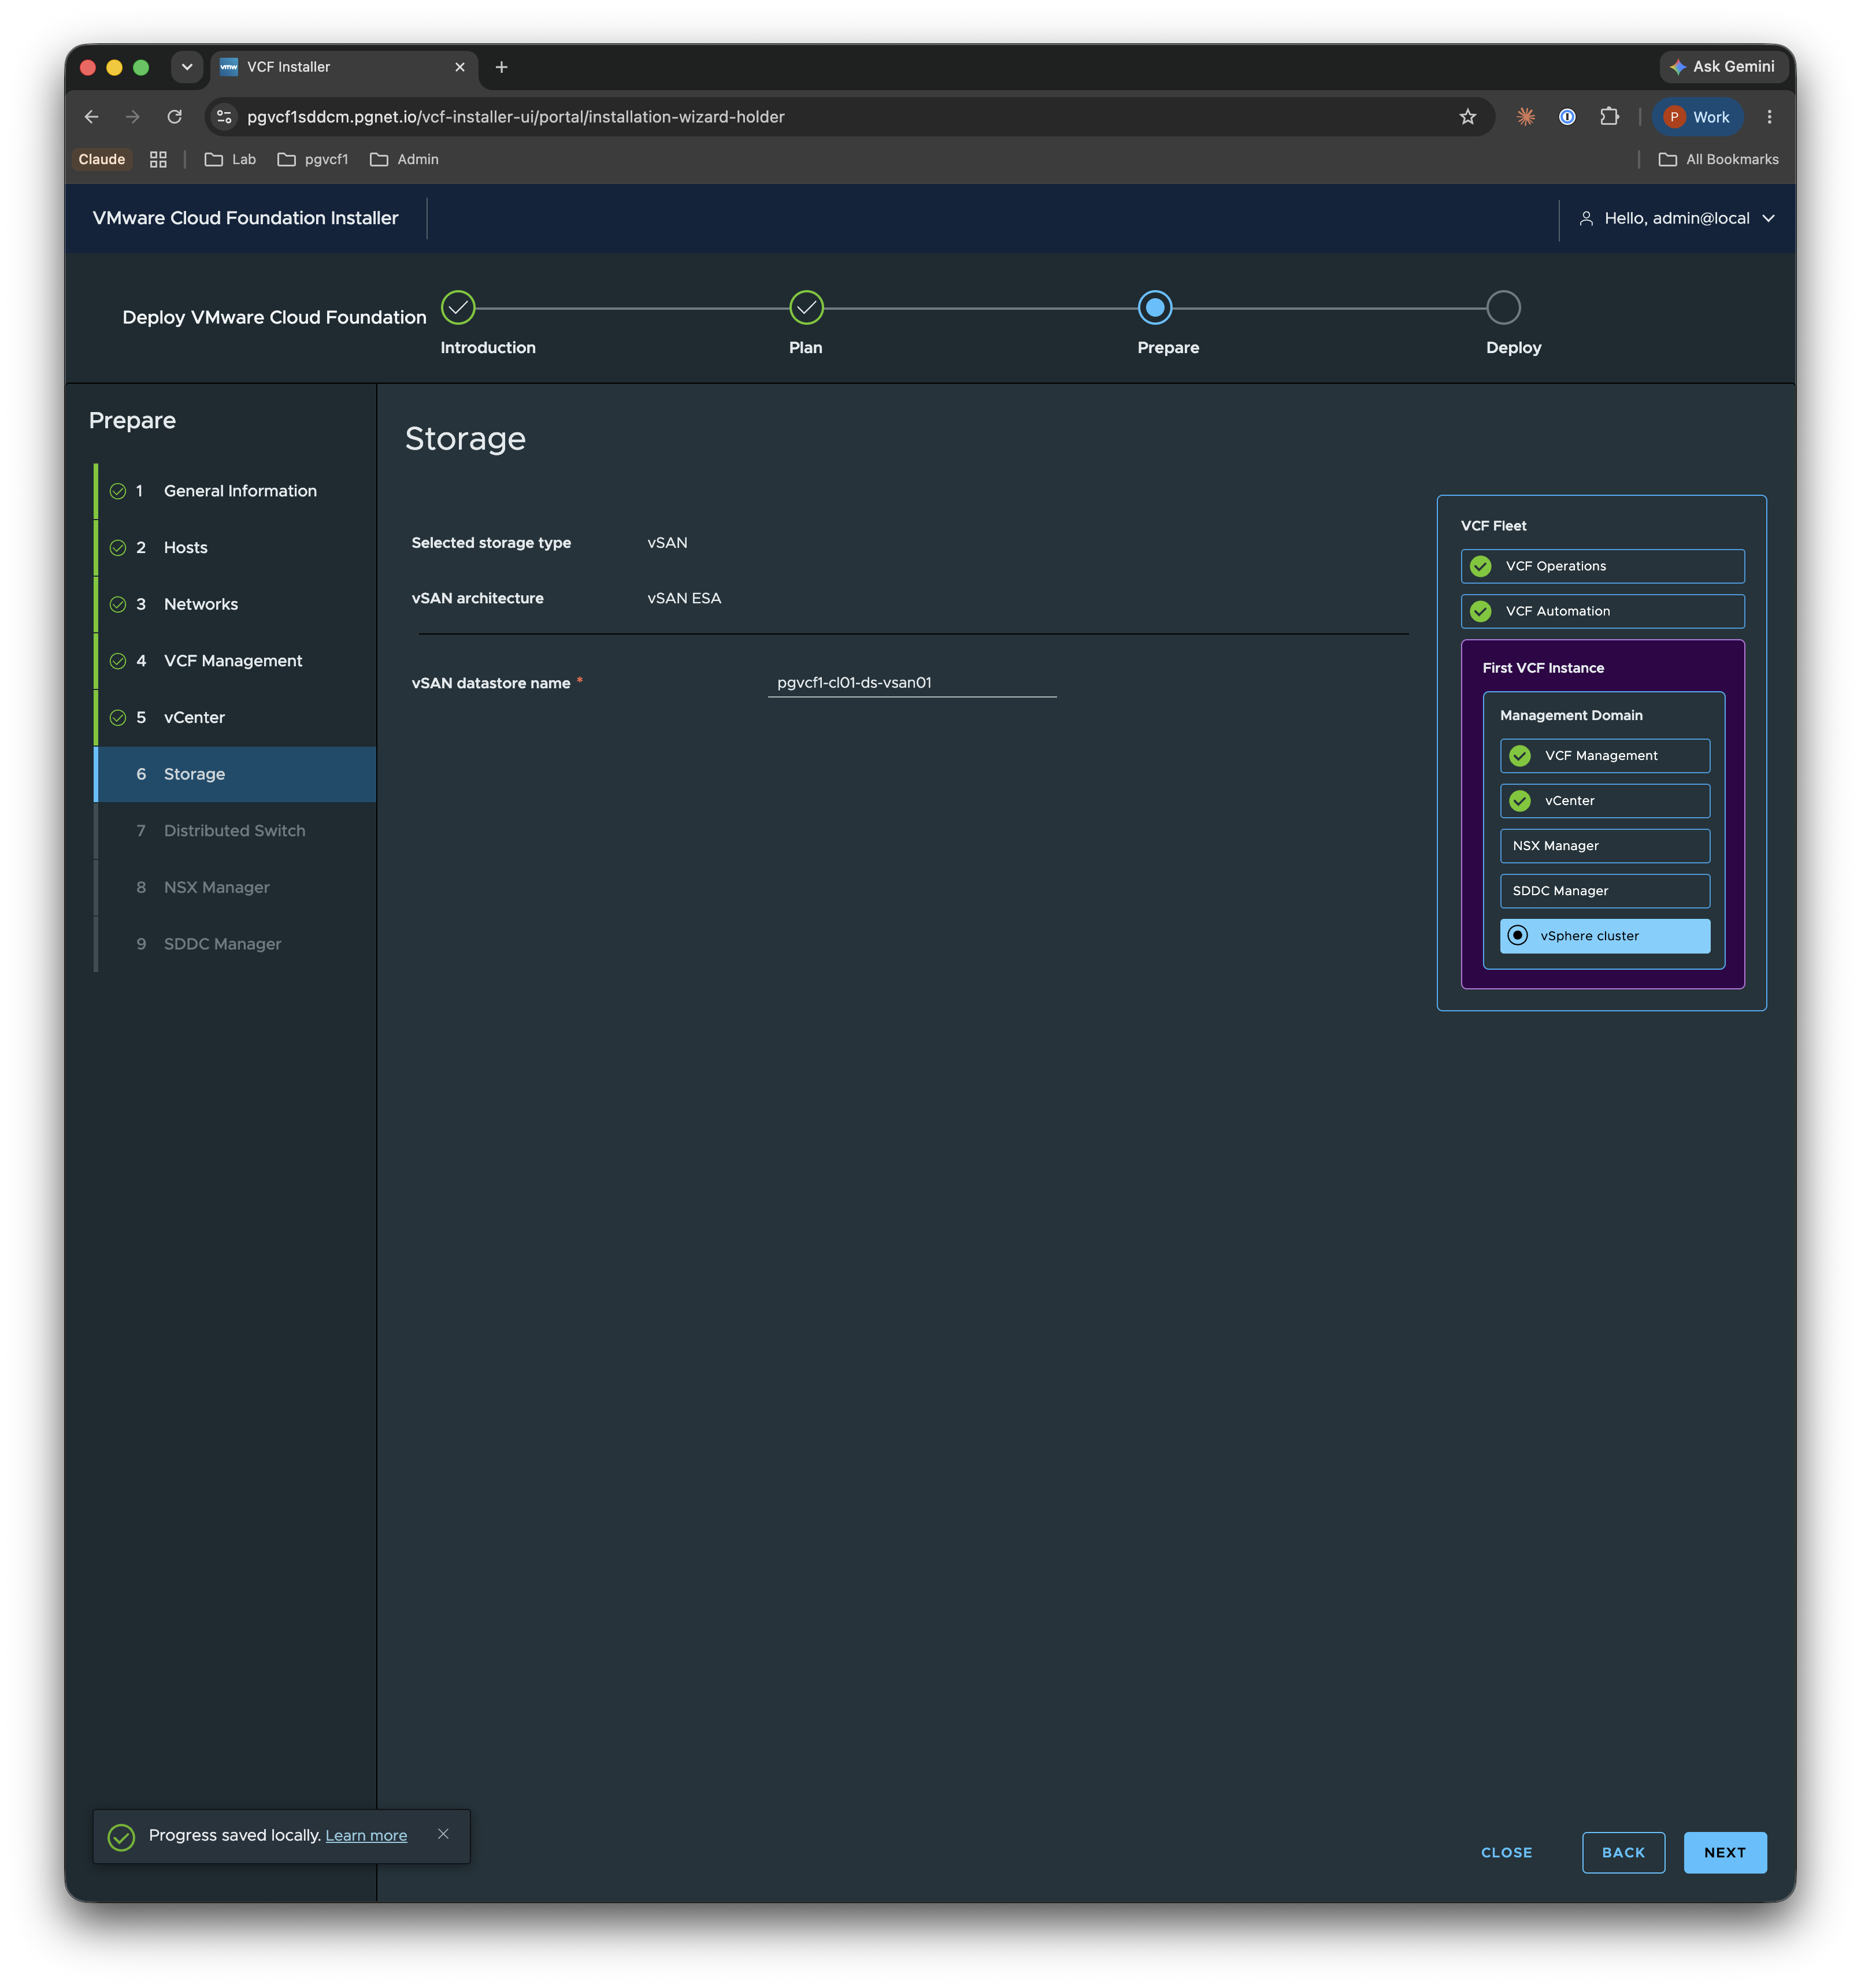Viewport: 1861px width, 1988px height.
Task: Click VCF Management box in Management Domain
Action: tap(1604, 756)
